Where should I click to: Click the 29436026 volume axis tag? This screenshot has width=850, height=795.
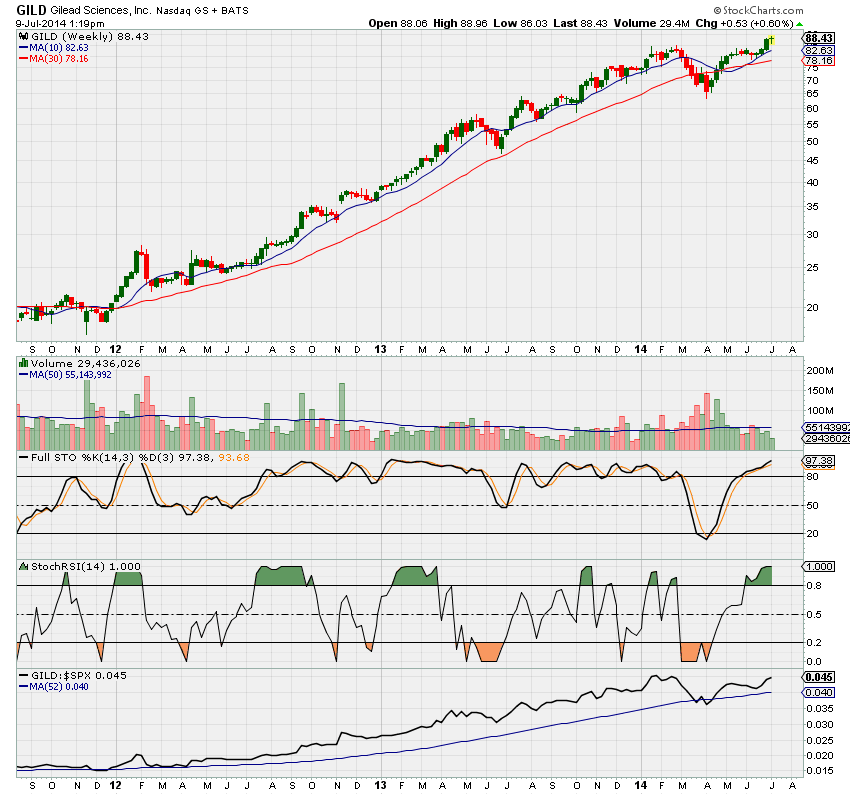[826, 438]
